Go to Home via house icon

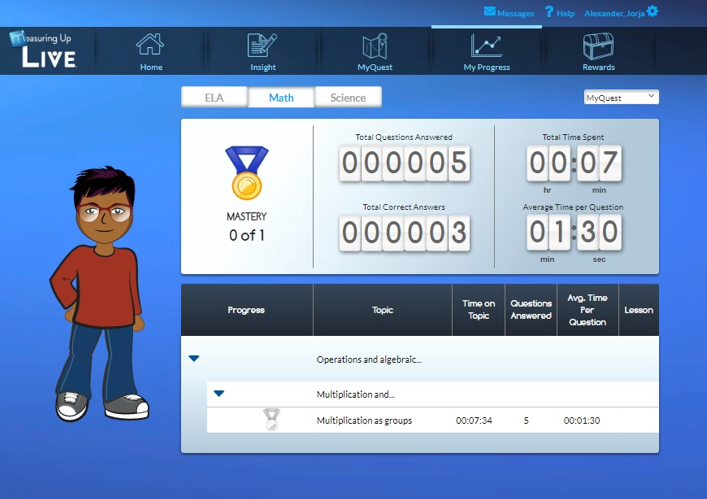tap(150, 44)
